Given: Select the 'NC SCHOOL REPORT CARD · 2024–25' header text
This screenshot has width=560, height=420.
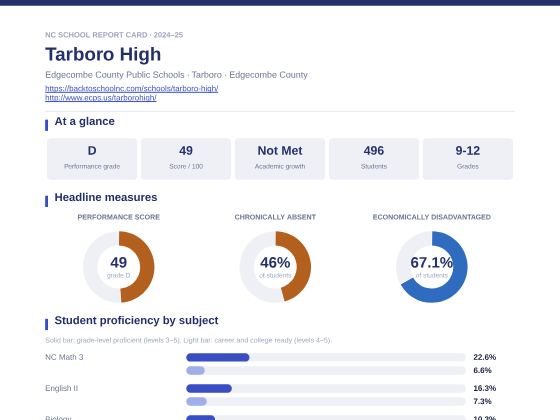Looking at the screenshot, I should (114, 35).
